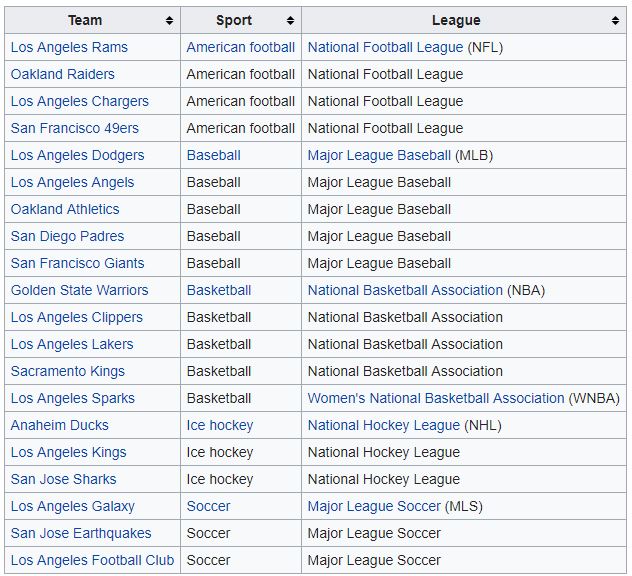The image size is (632, 576).
Task: Click the Baseball sport link
Action: click(x=214, y=155)
